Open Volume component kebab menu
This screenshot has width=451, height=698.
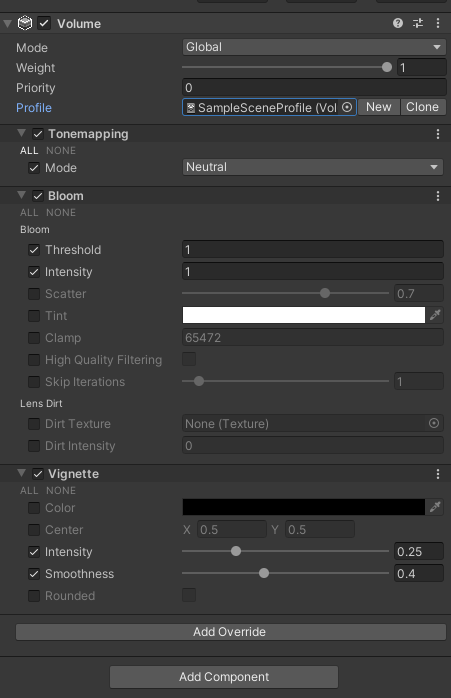[x=438, y=23]
